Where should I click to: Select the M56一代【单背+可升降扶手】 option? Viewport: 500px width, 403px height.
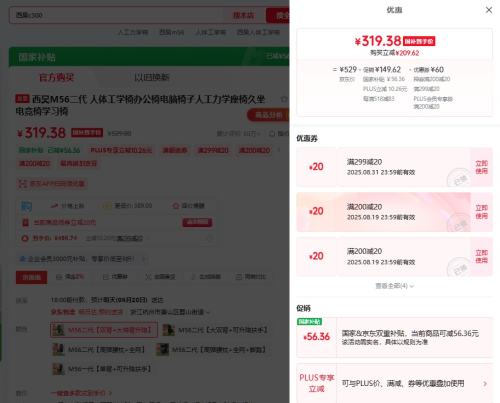102,369
